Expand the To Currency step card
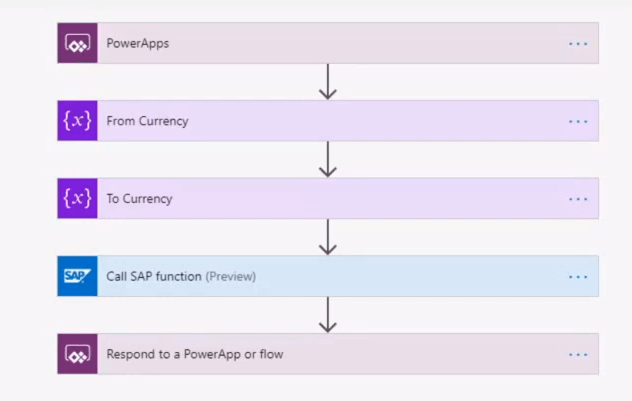 330,199
